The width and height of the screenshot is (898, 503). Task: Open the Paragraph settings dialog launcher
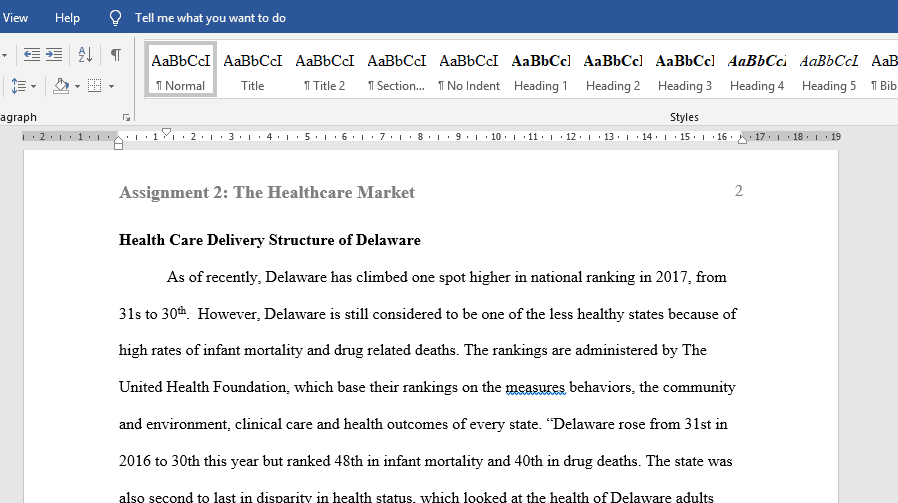126,117
